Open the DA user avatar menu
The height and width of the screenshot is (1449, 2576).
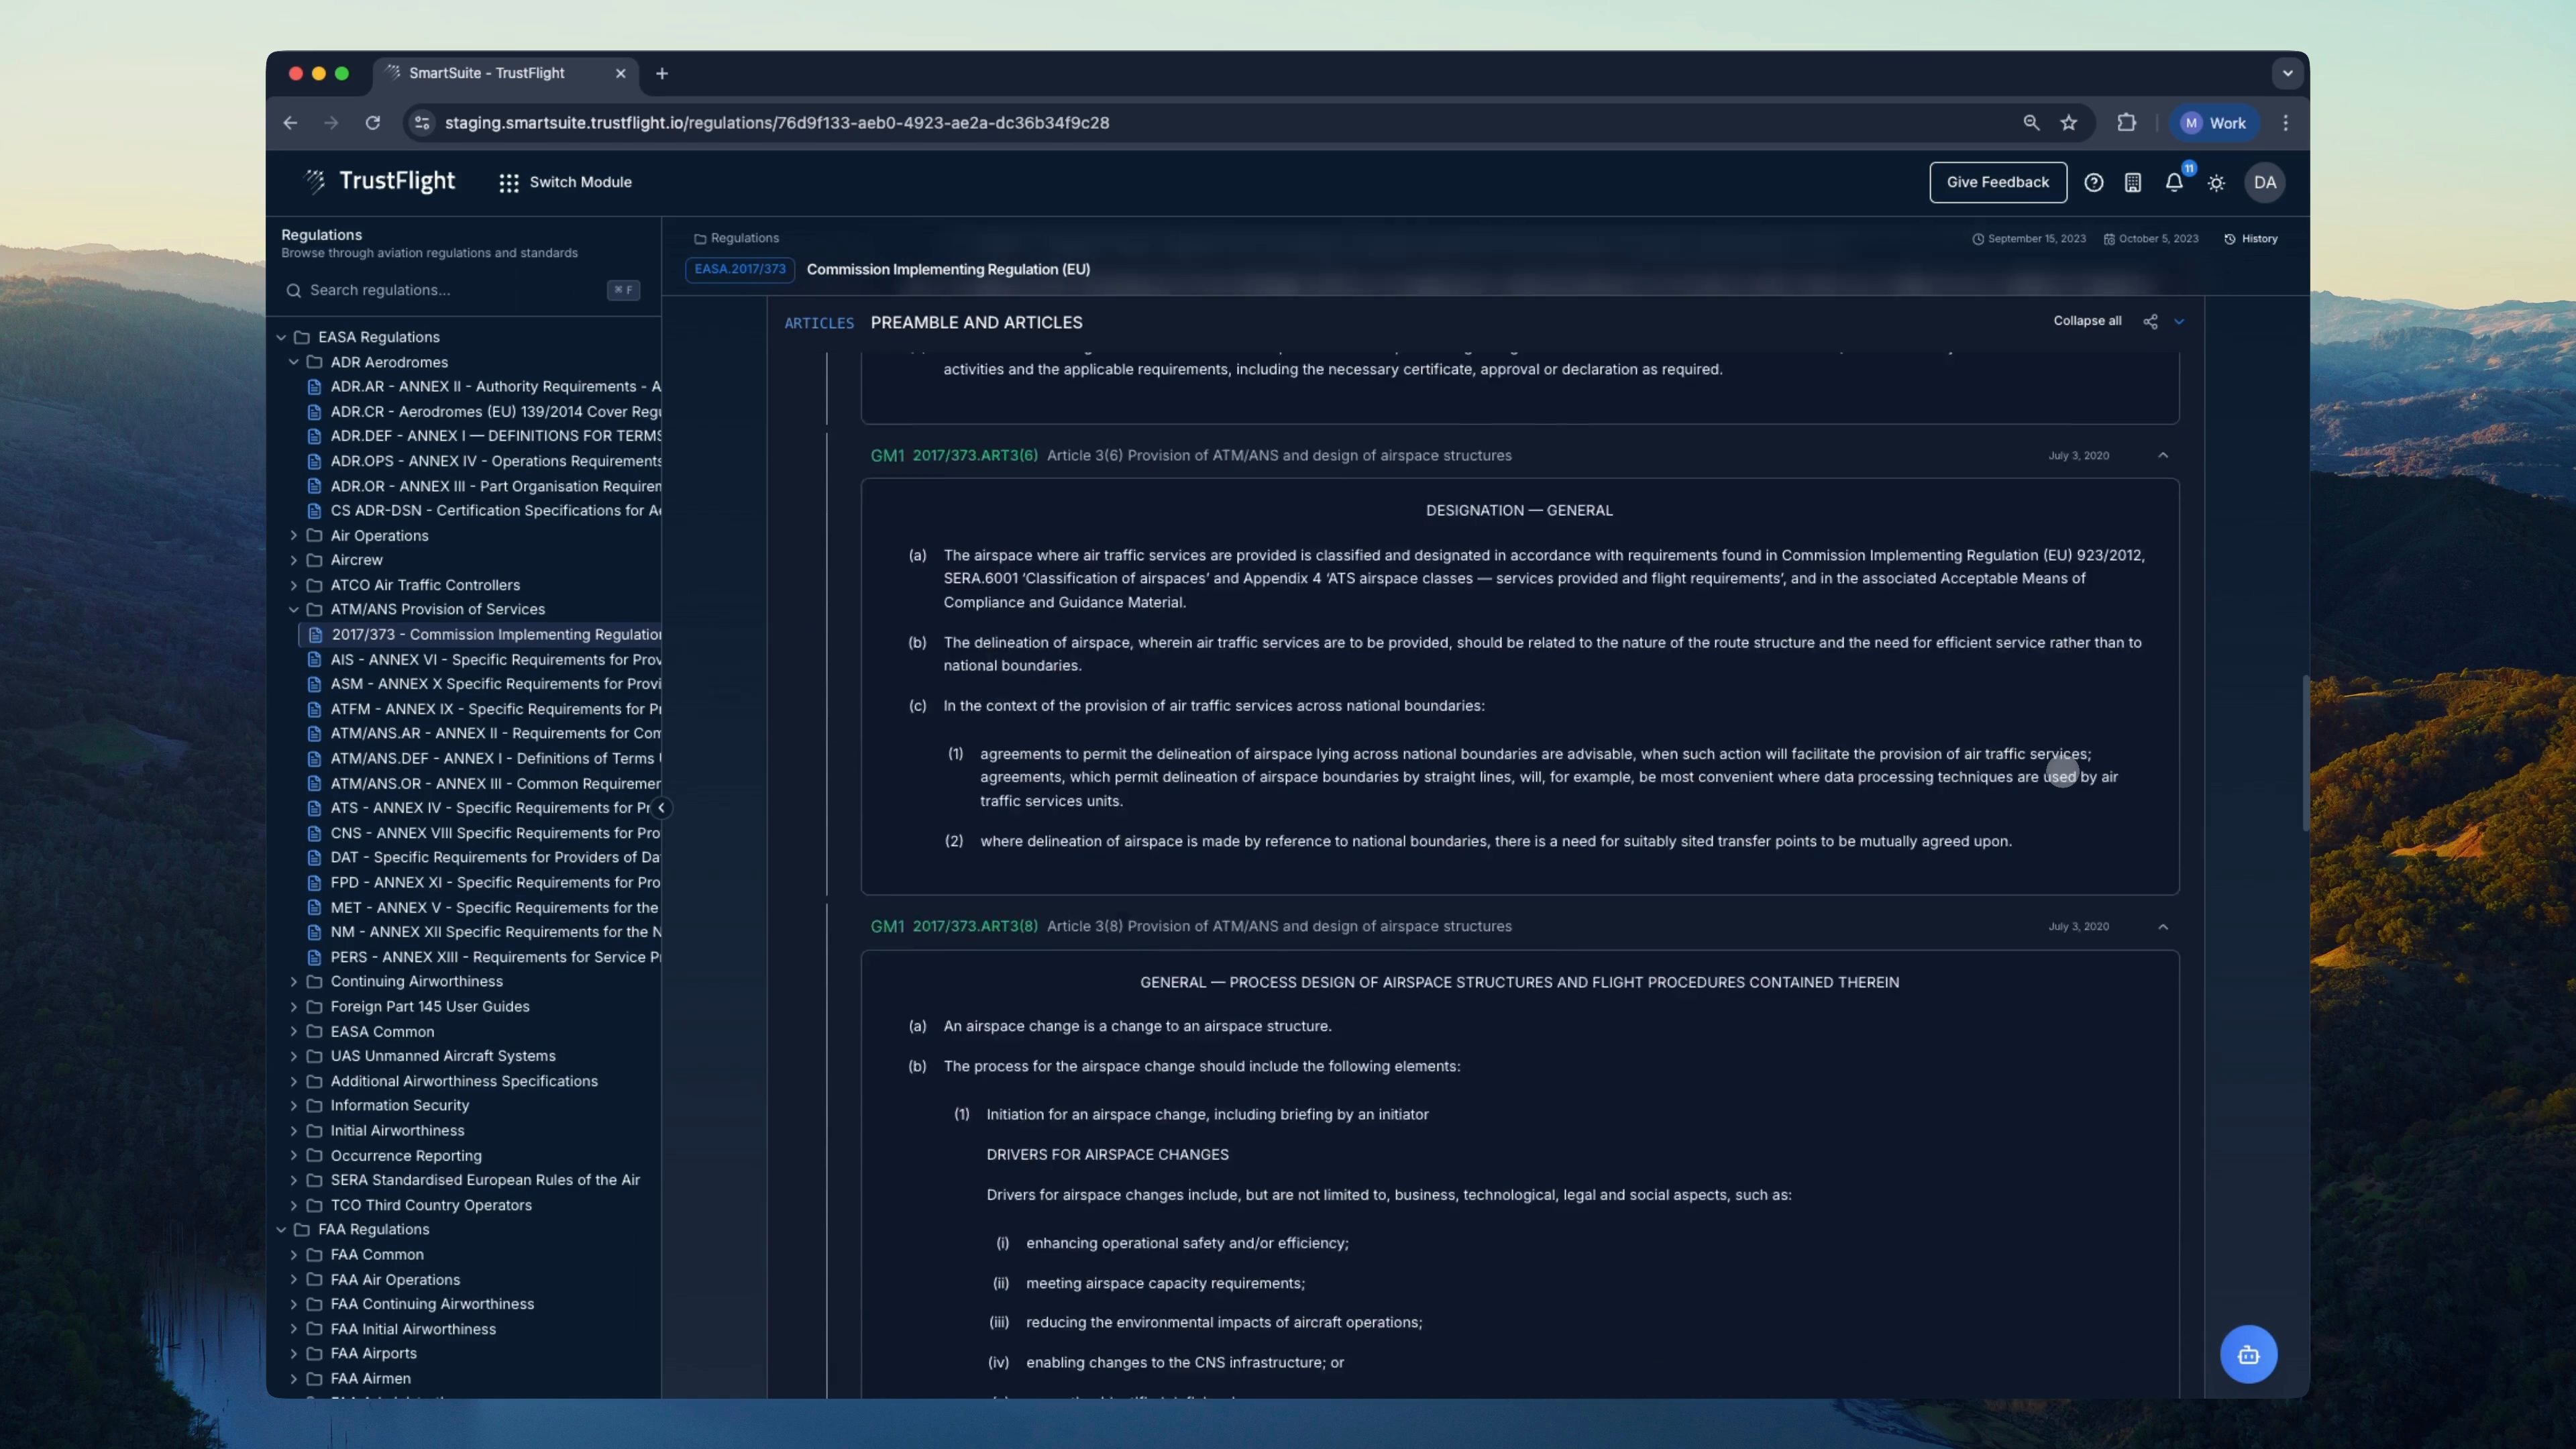point(2264,183)
